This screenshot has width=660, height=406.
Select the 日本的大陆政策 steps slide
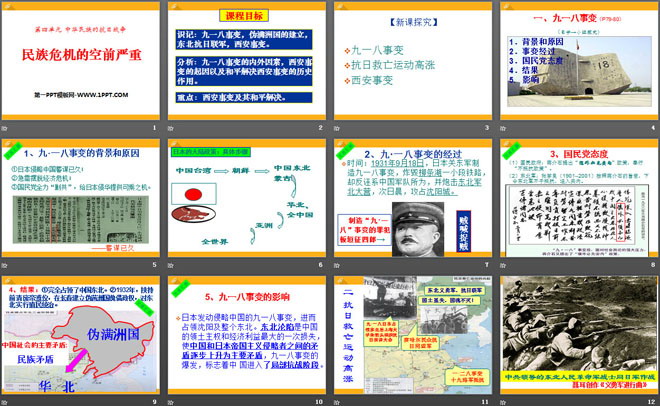tap(247, 198)
